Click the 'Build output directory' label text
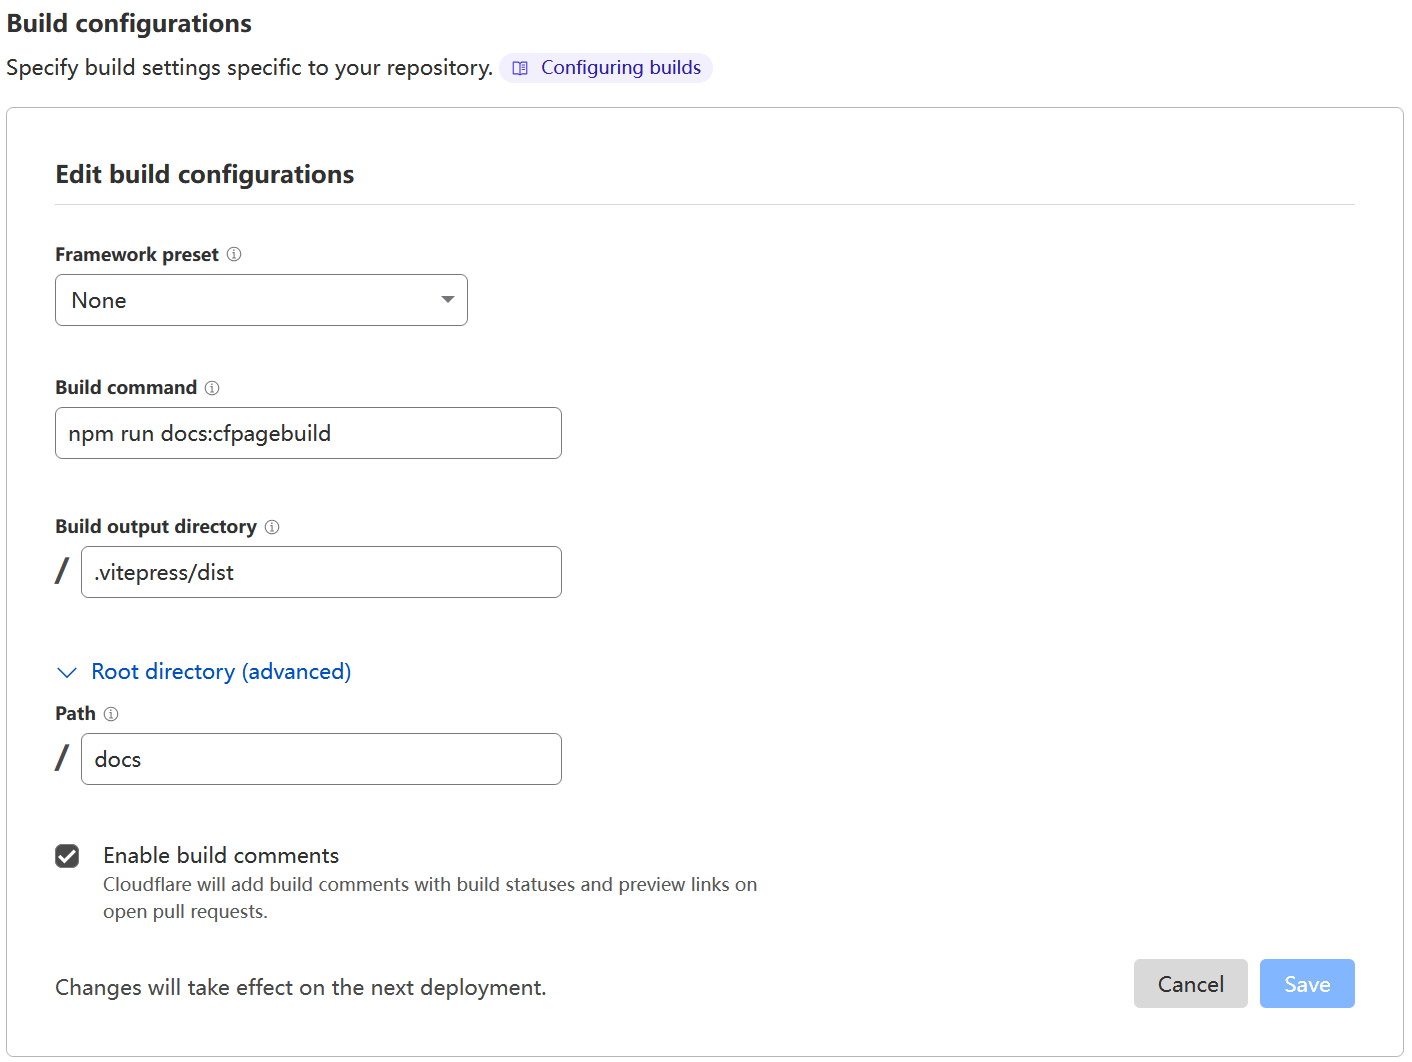 coord(156,527)
